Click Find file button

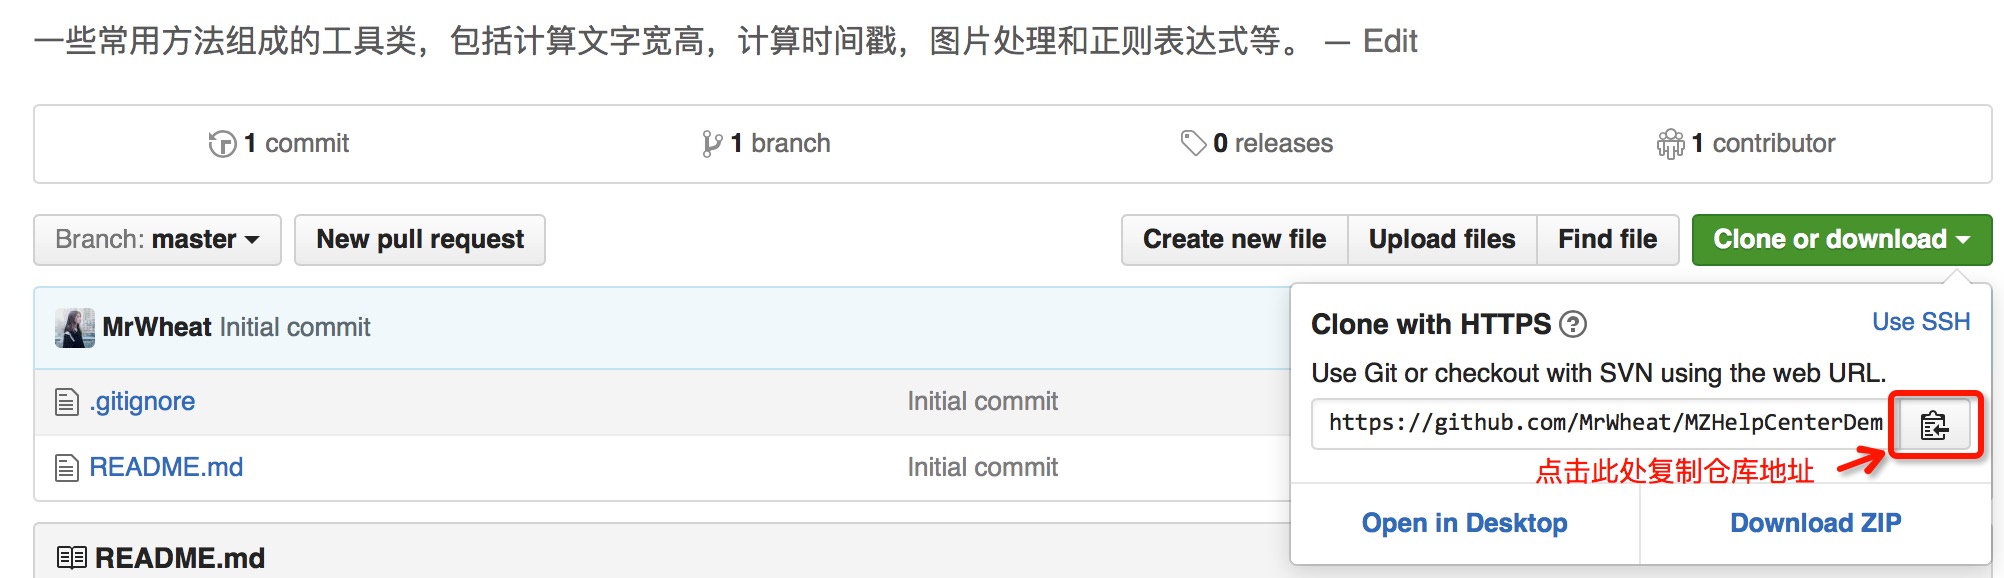click(x=1607, y=240)
